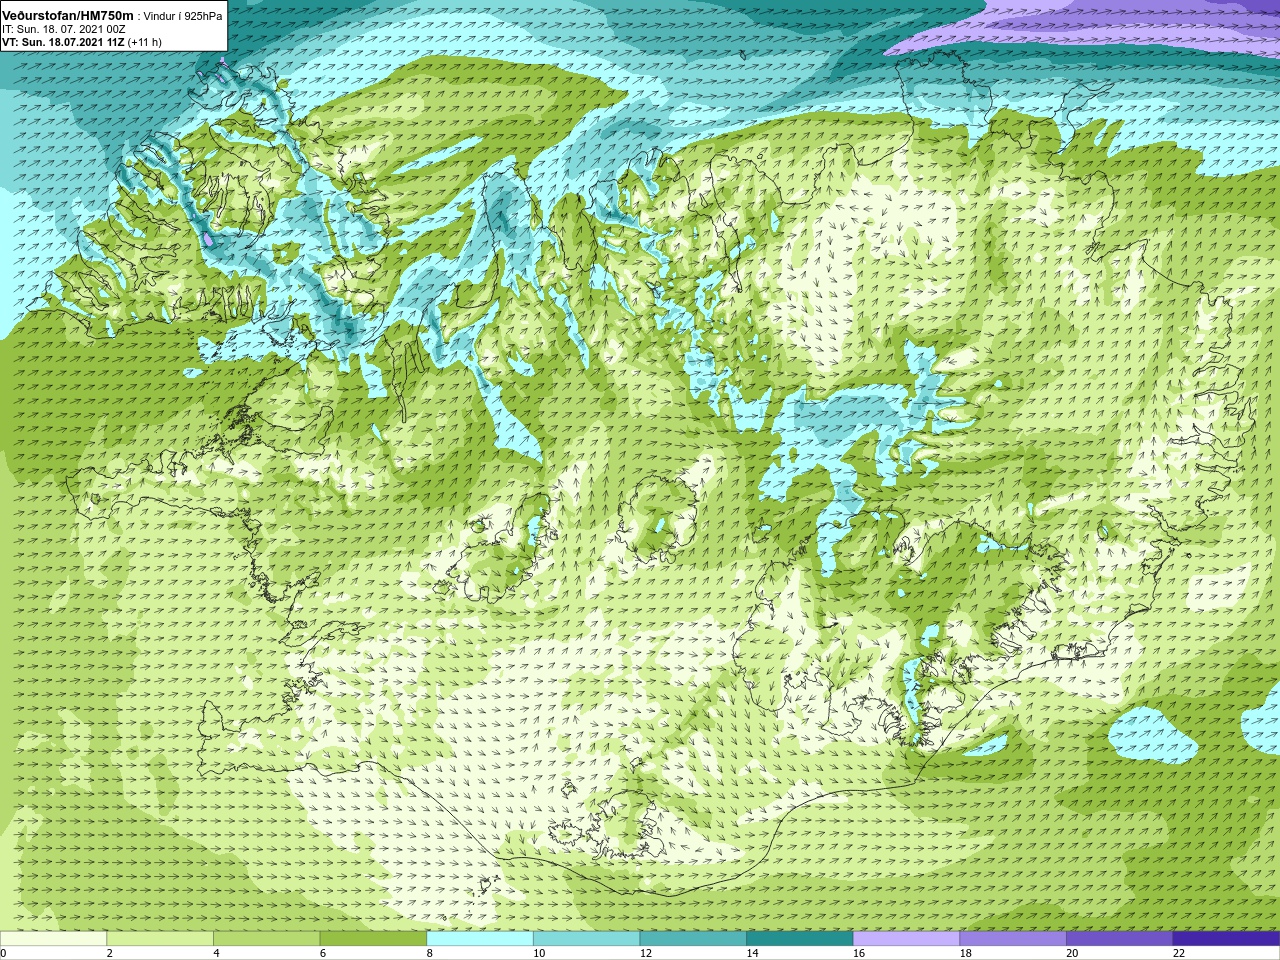Click the legend scale label '0'
The height and width of the screenshot is (960, 1280).
click(3, 953)
